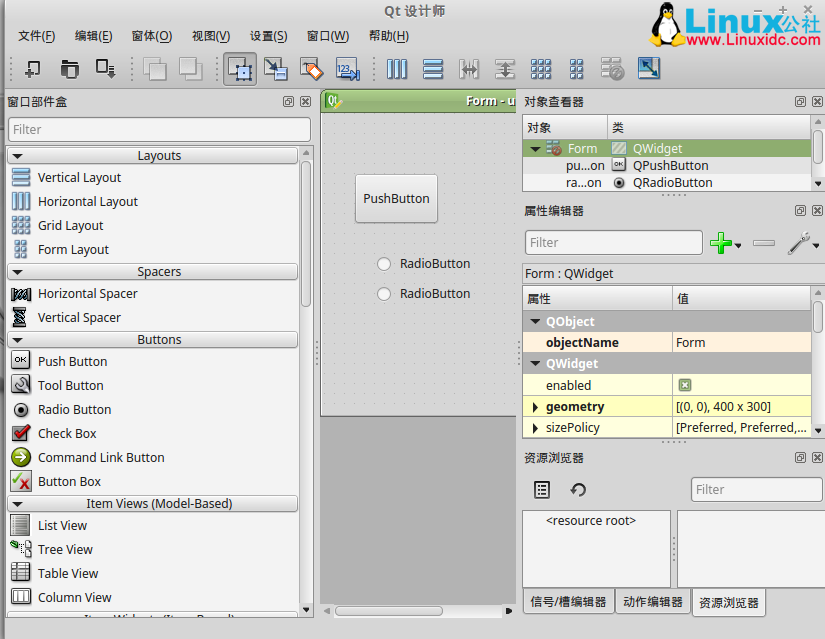Expand the geometry property

coord(535,407)
